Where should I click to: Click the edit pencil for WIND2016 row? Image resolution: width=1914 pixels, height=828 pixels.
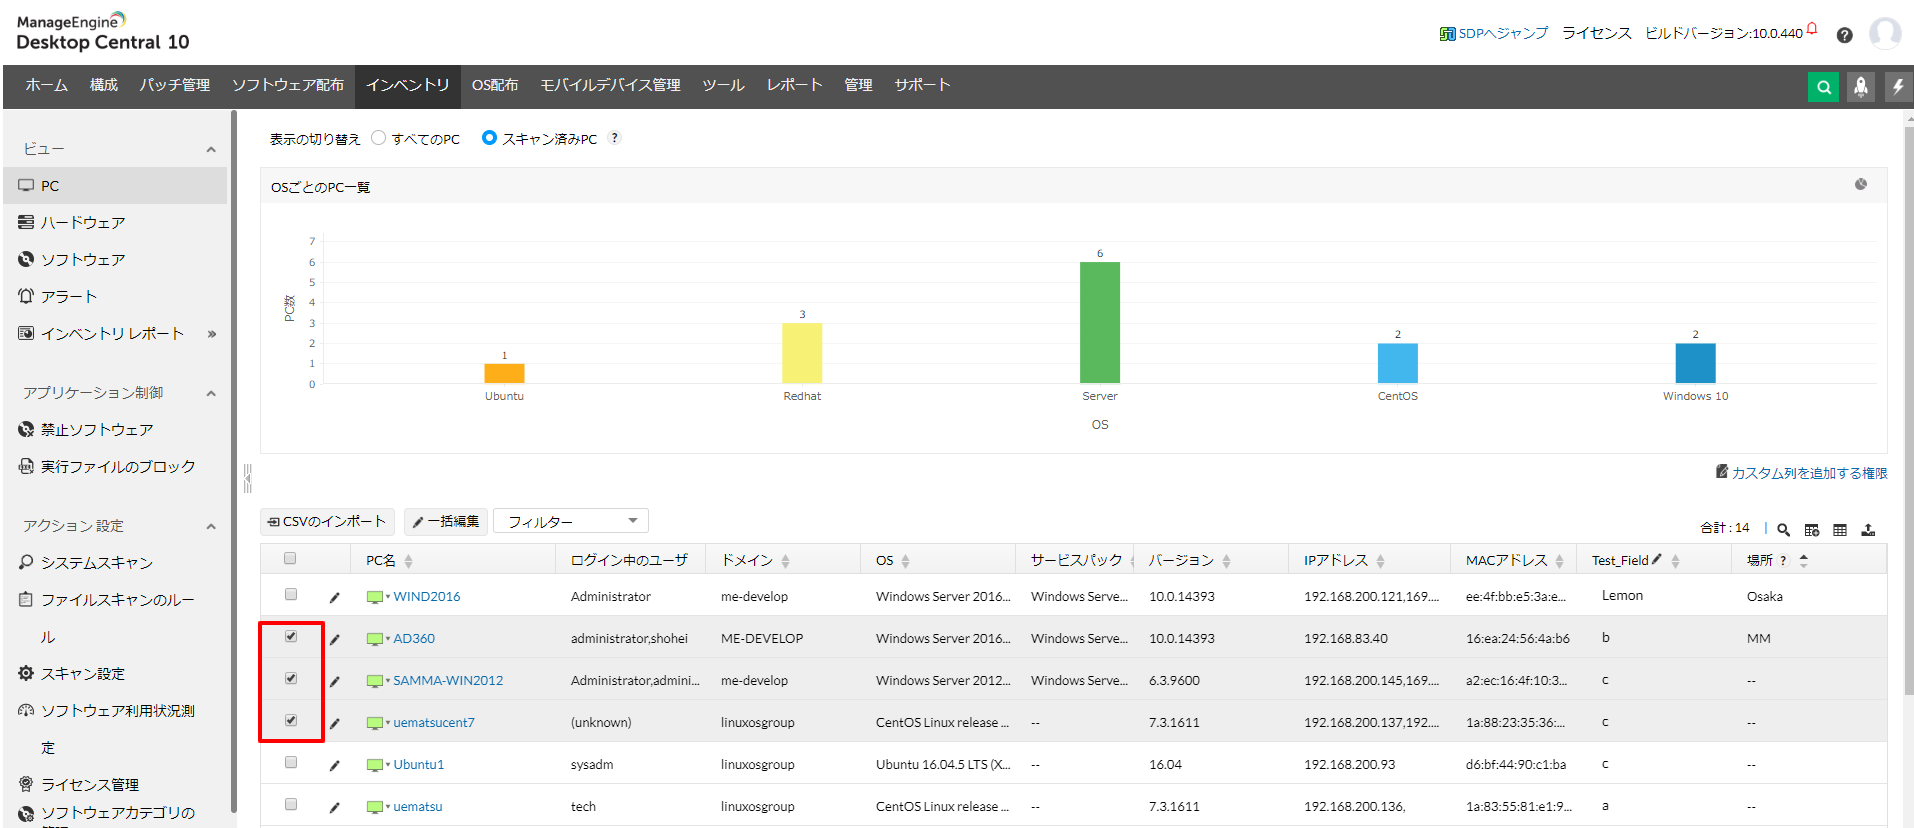coord(335,598)
